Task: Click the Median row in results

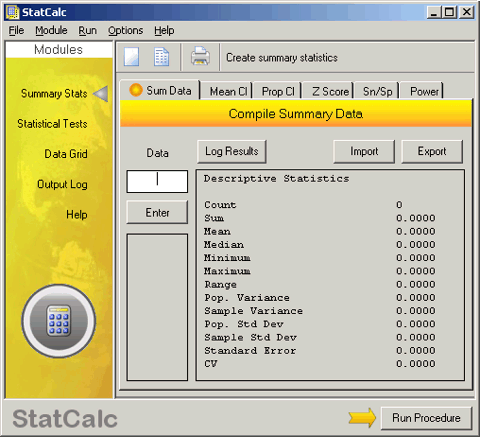Action: (320, 245)
